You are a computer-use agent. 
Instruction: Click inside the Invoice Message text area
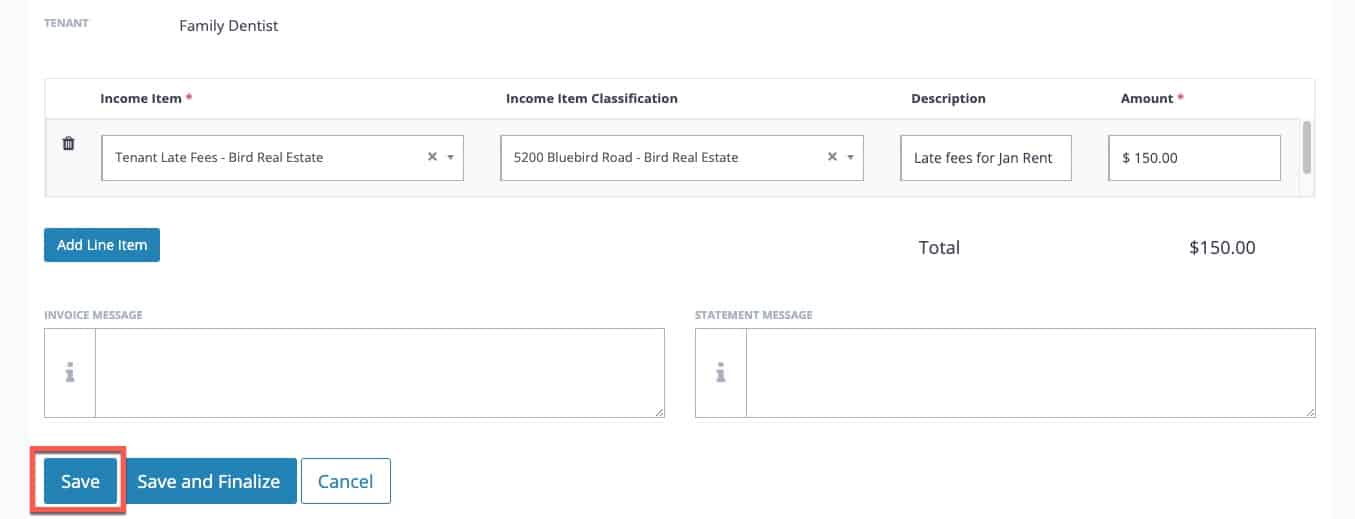379,373
